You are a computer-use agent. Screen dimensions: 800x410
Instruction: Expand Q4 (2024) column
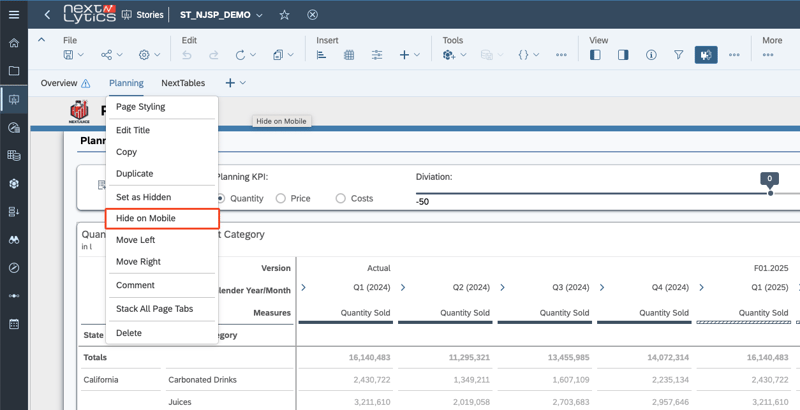pos(602,288)
